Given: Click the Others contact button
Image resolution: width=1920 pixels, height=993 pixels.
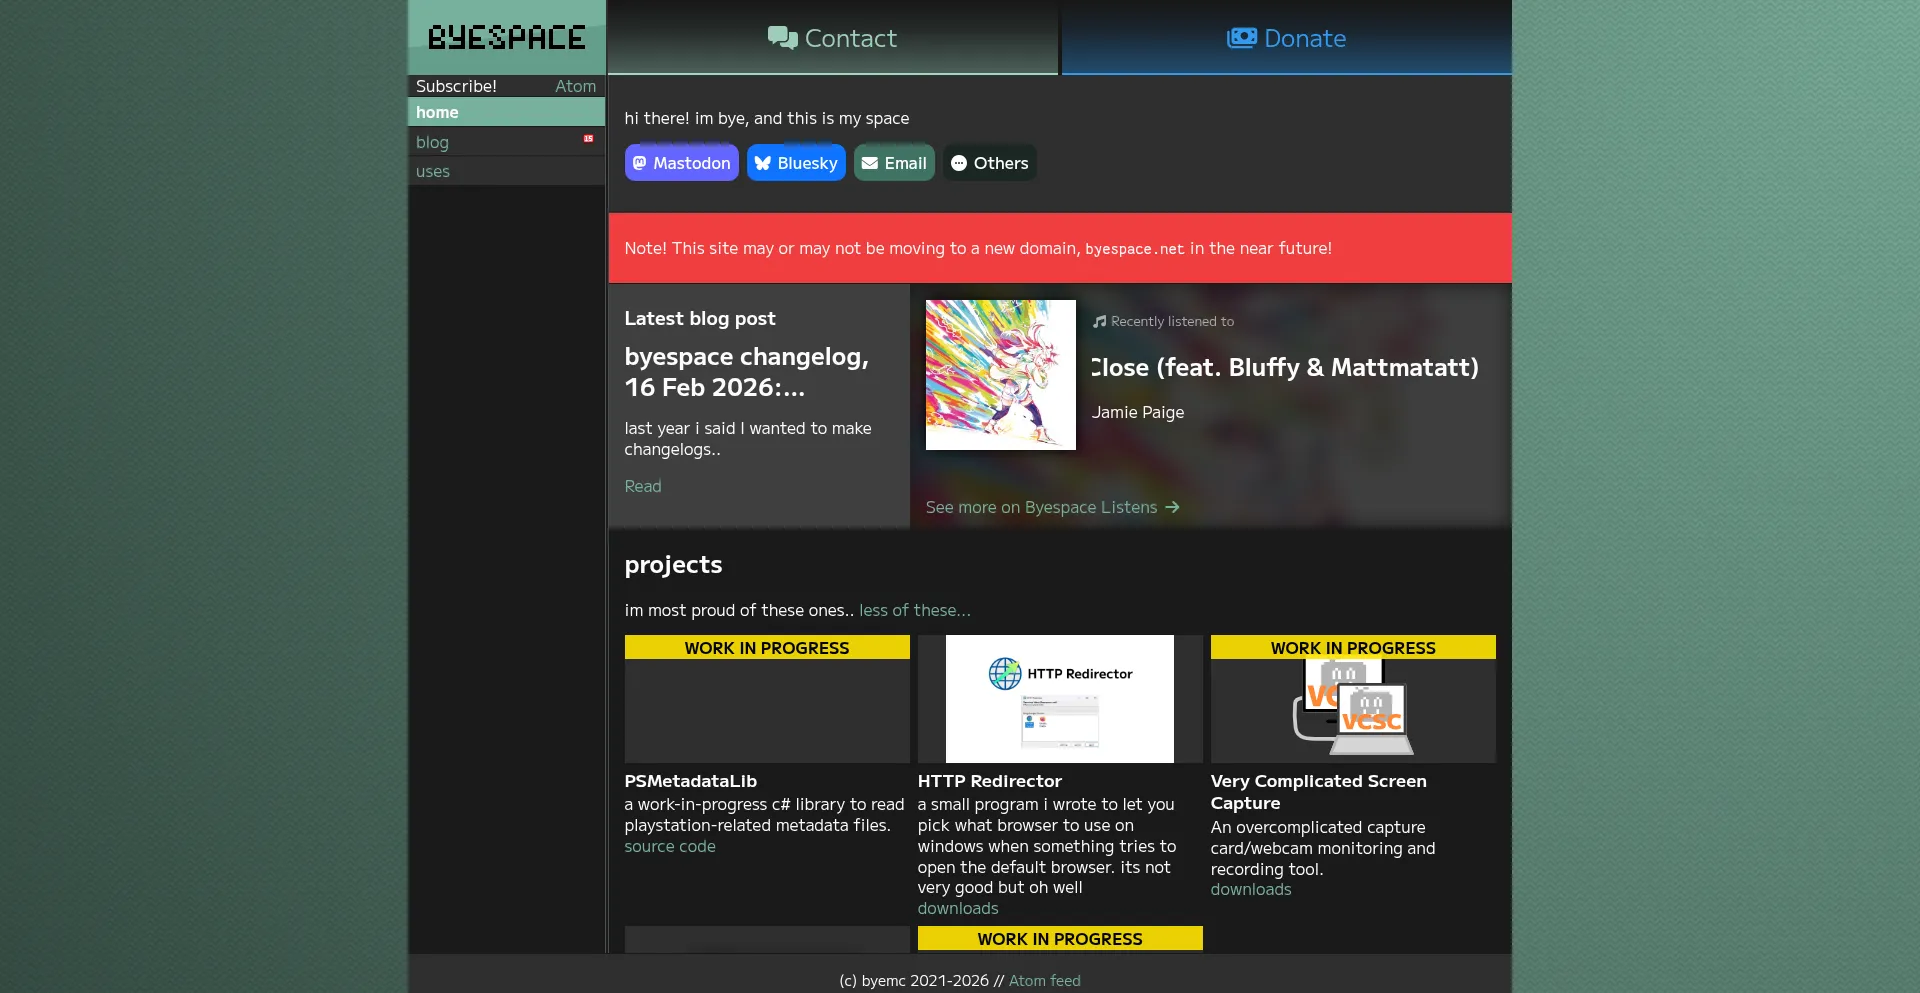Looking at the screenshot, I should (x=990, y=163).
